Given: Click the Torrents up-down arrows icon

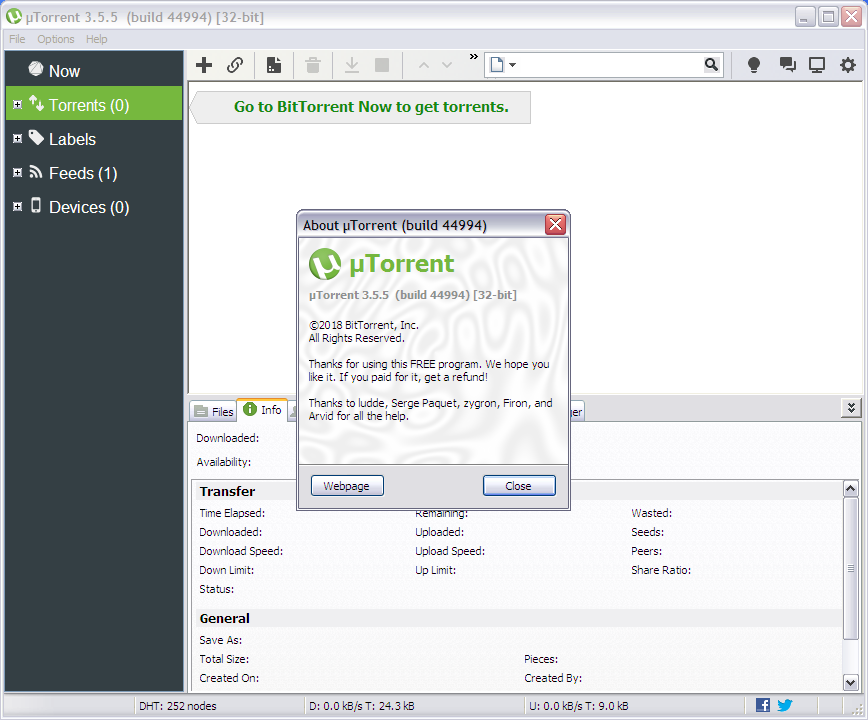Looking at the screenshot, I should click(37, 103).
